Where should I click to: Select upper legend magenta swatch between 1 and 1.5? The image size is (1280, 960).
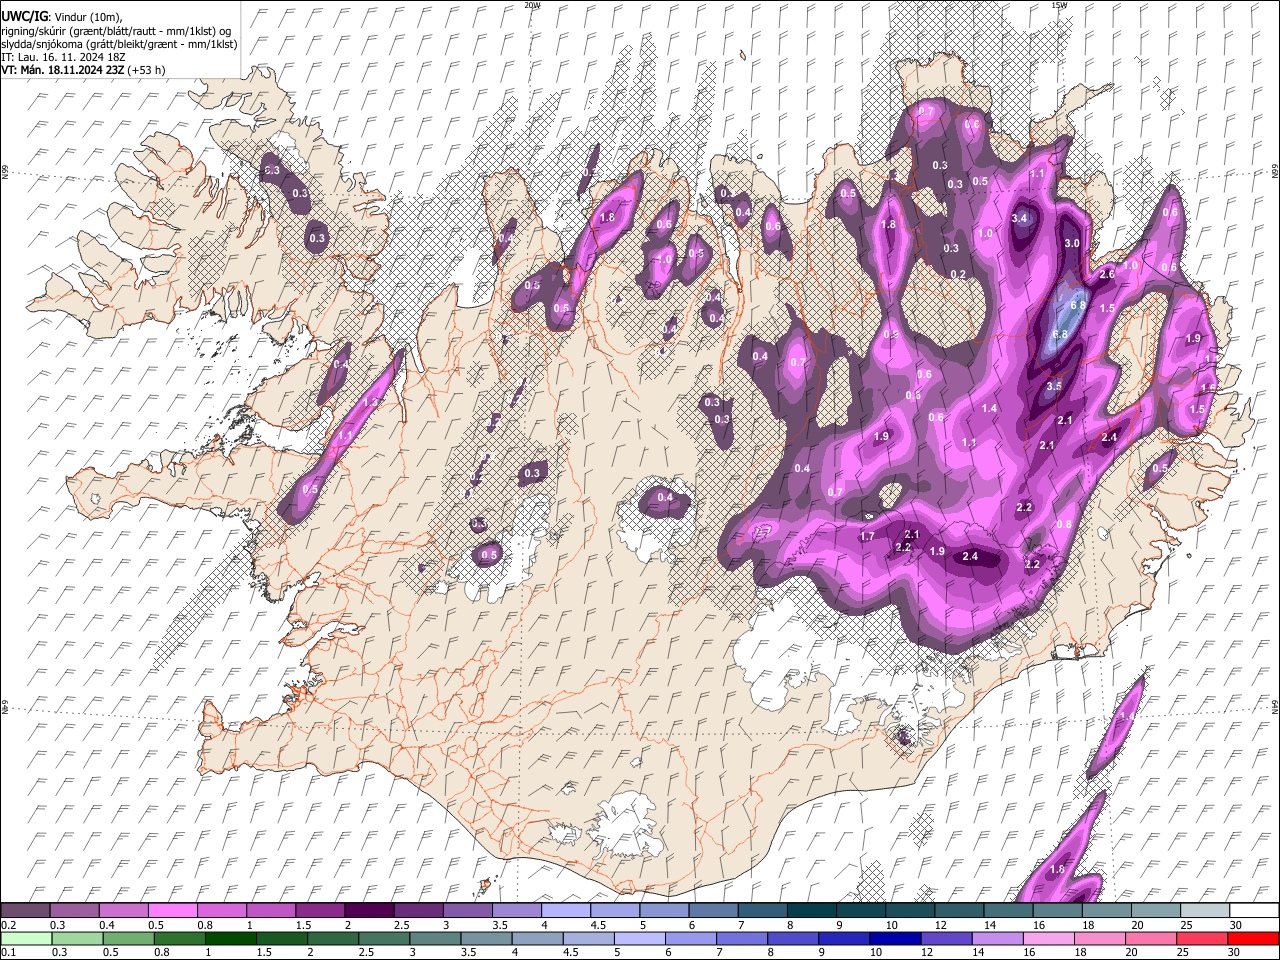click(x=271, y=910)
